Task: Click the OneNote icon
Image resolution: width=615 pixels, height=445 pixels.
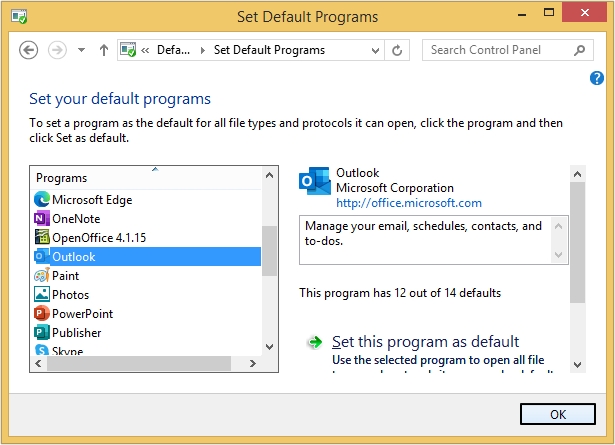Action: [42, 218]
